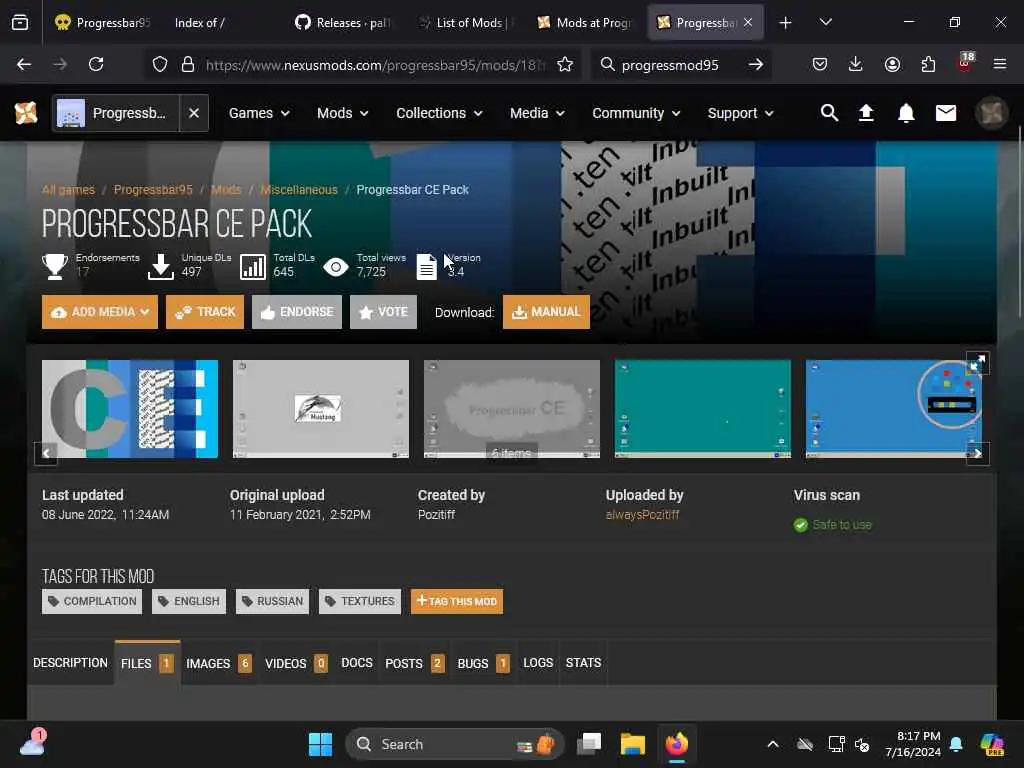Click the Pocket save icon
This screenshot has height=768, width=1024.
coord(820,64)
